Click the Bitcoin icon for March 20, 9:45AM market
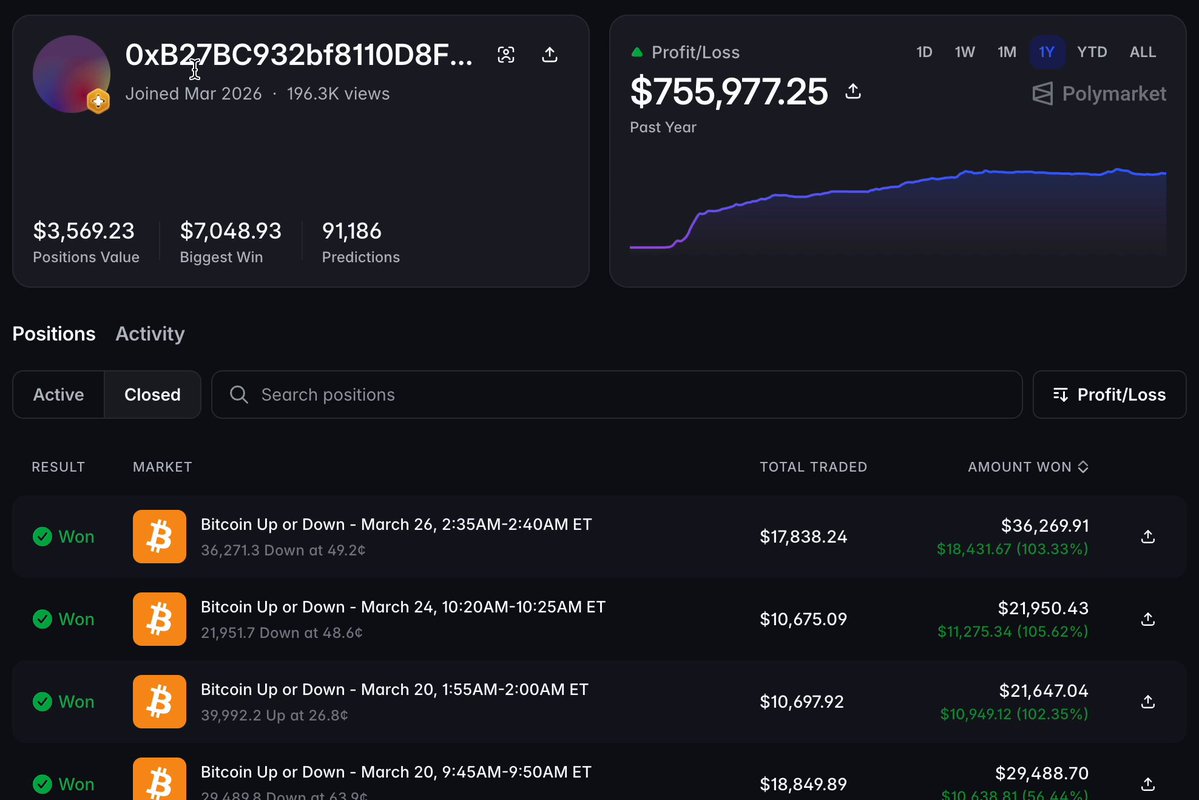1199x800 pixels. tap(159, 779)
